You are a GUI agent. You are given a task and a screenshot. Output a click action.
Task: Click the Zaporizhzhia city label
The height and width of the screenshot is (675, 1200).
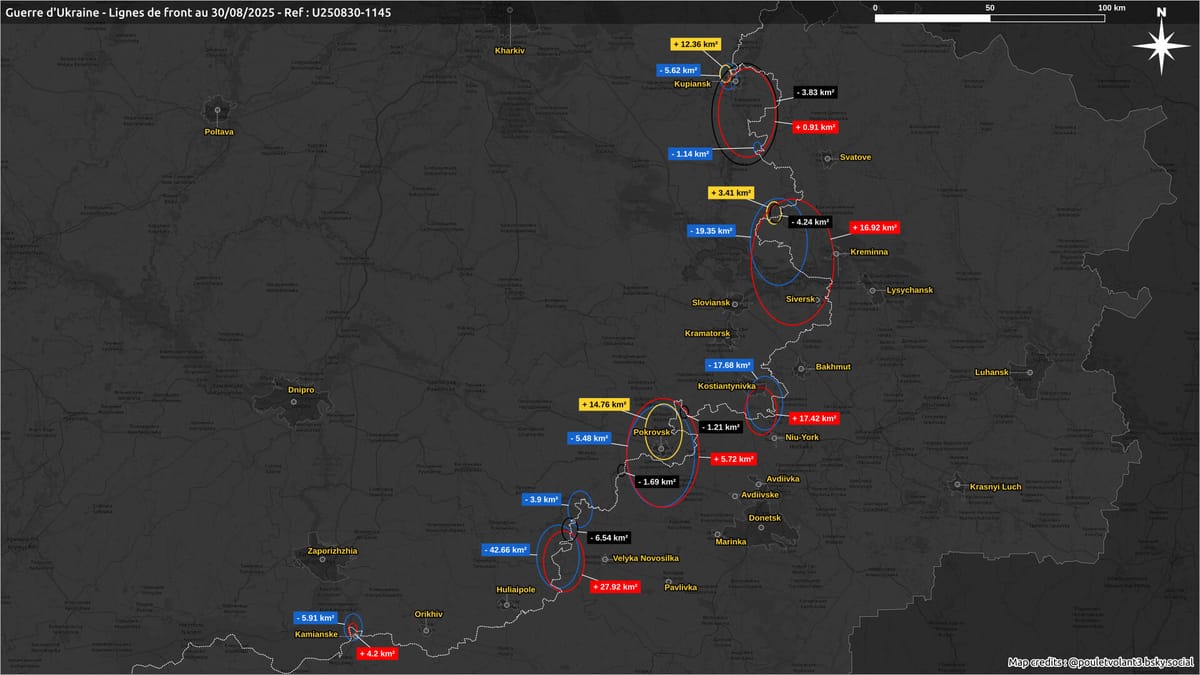click(333, 550)
